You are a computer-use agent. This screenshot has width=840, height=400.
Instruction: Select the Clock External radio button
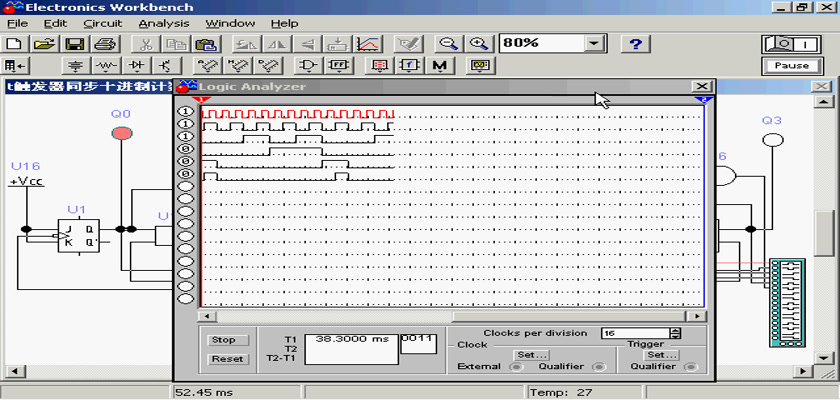click(x=516, y=367)
